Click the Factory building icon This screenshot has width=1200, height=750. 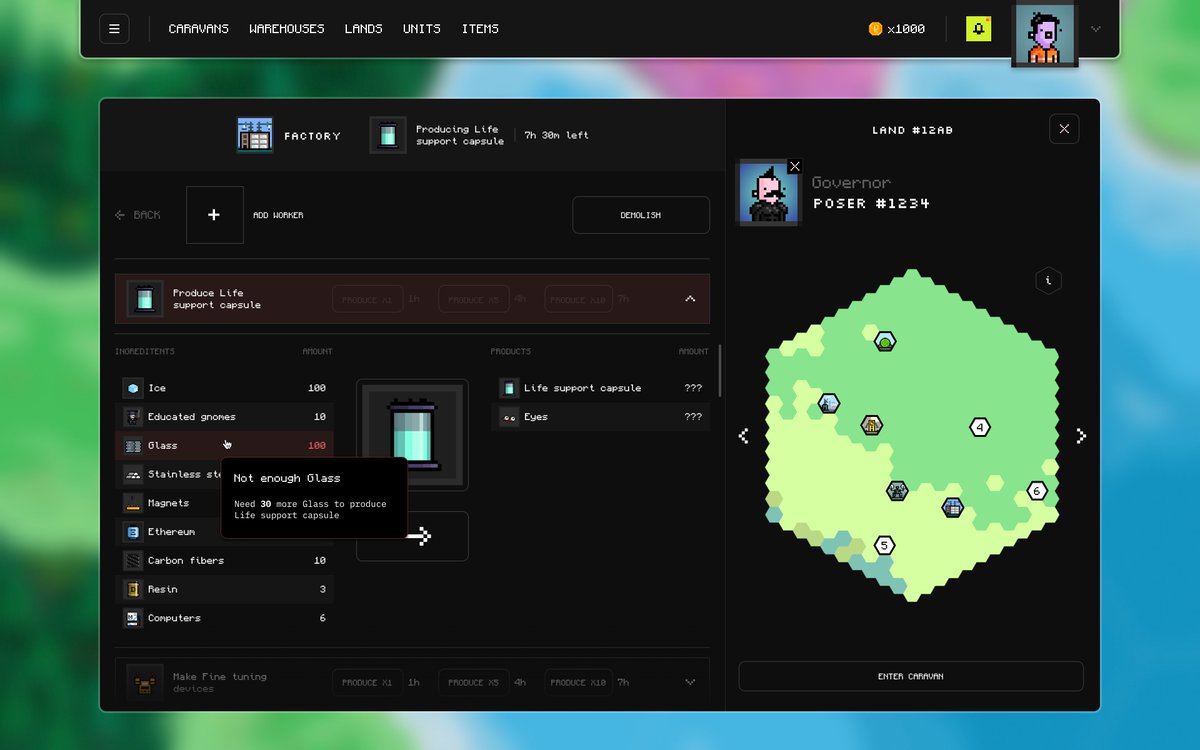point(255,135)
